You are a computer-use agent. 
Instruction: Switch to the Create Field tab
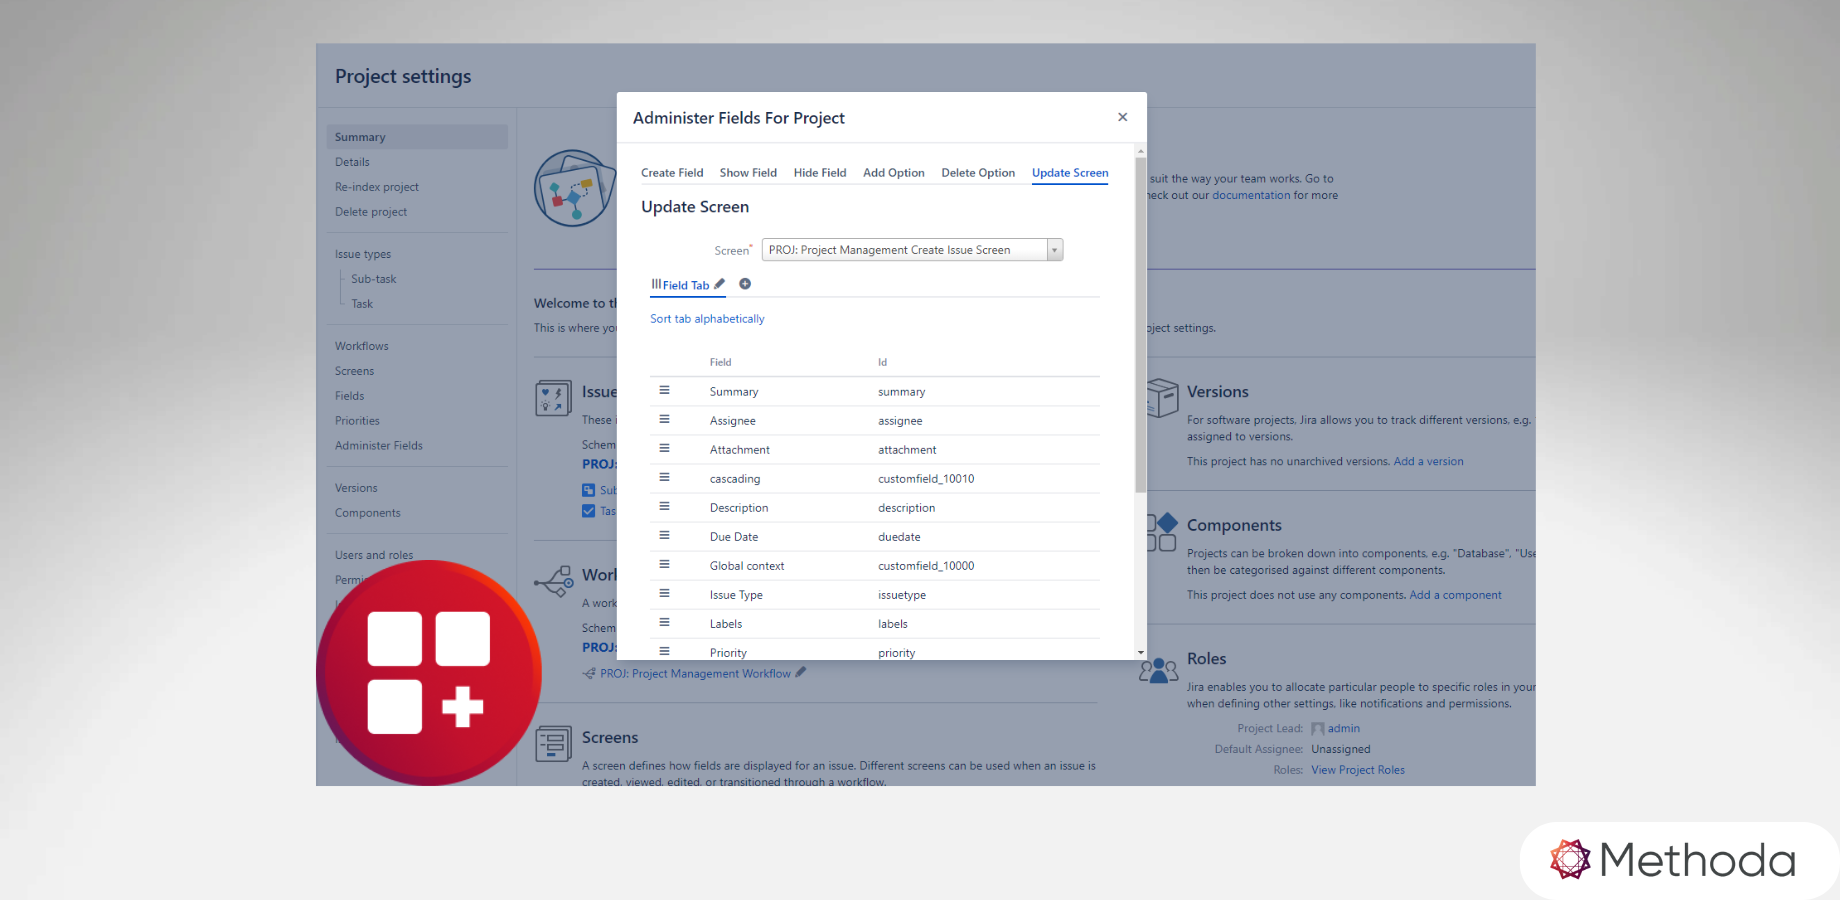pyautogui.click(x=672, y=173)
